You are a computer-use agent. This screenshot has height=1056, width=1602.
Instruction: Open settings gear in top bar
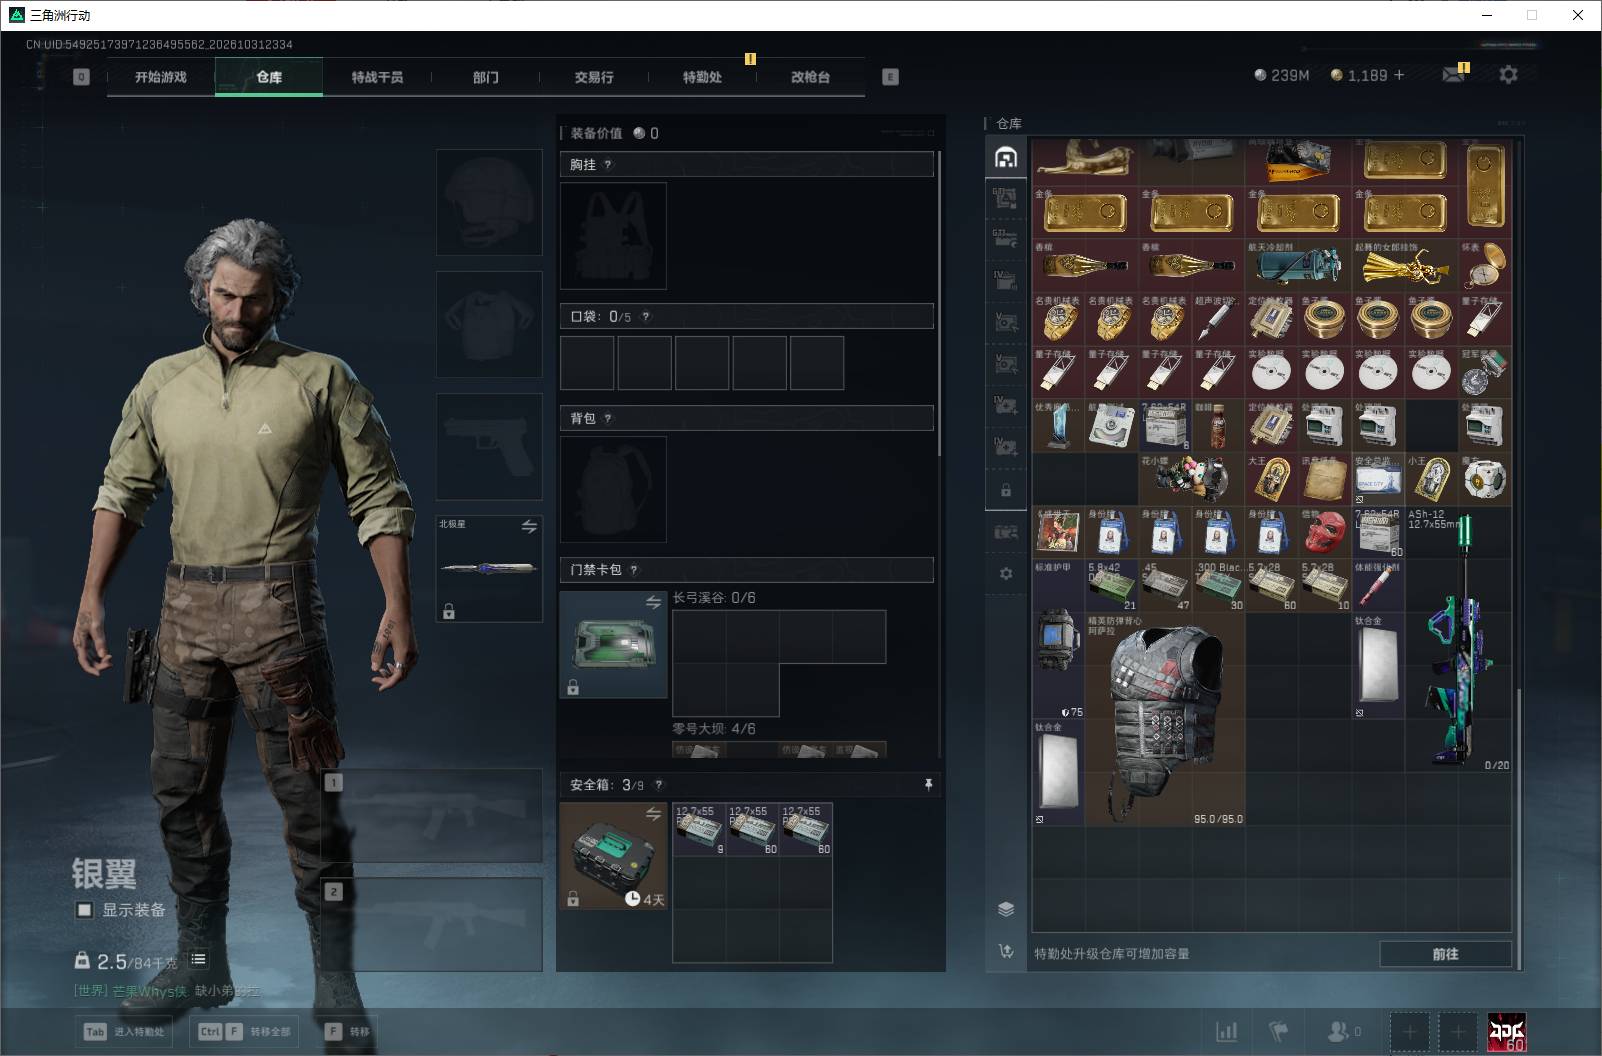[x=1508, y=74]
